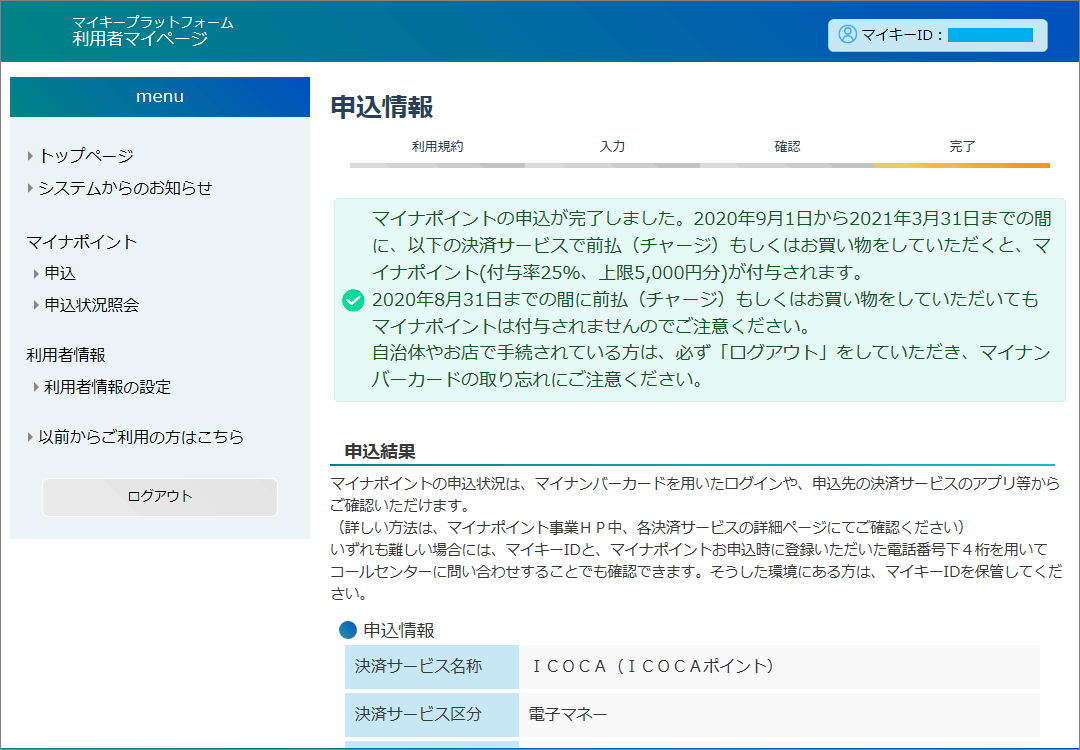Click the masked マイキーID value field
The image size is (1080, 750).
click(990, 35)
